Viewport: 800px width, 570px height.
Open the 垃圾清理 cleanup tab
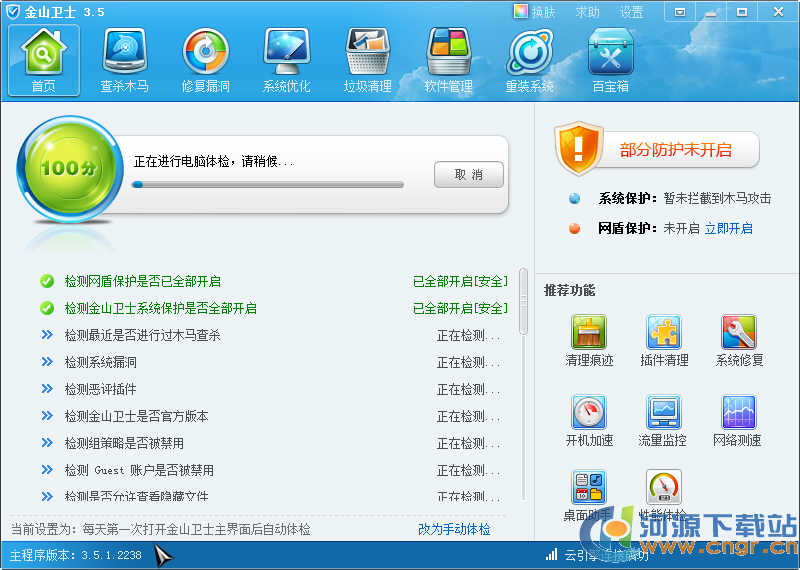(367, 60)
